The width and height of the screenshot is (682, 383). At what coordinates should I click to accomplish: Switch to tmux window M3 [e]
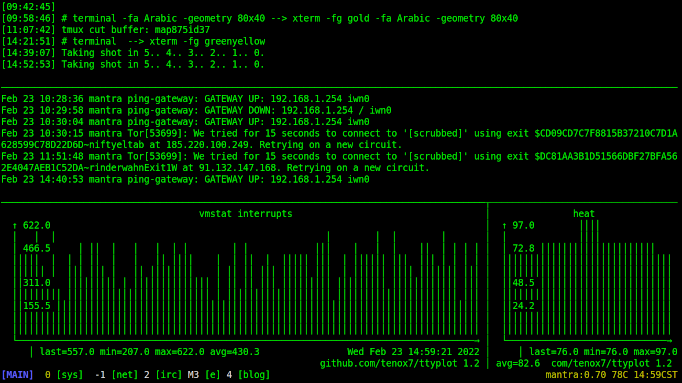click(204, 375)
